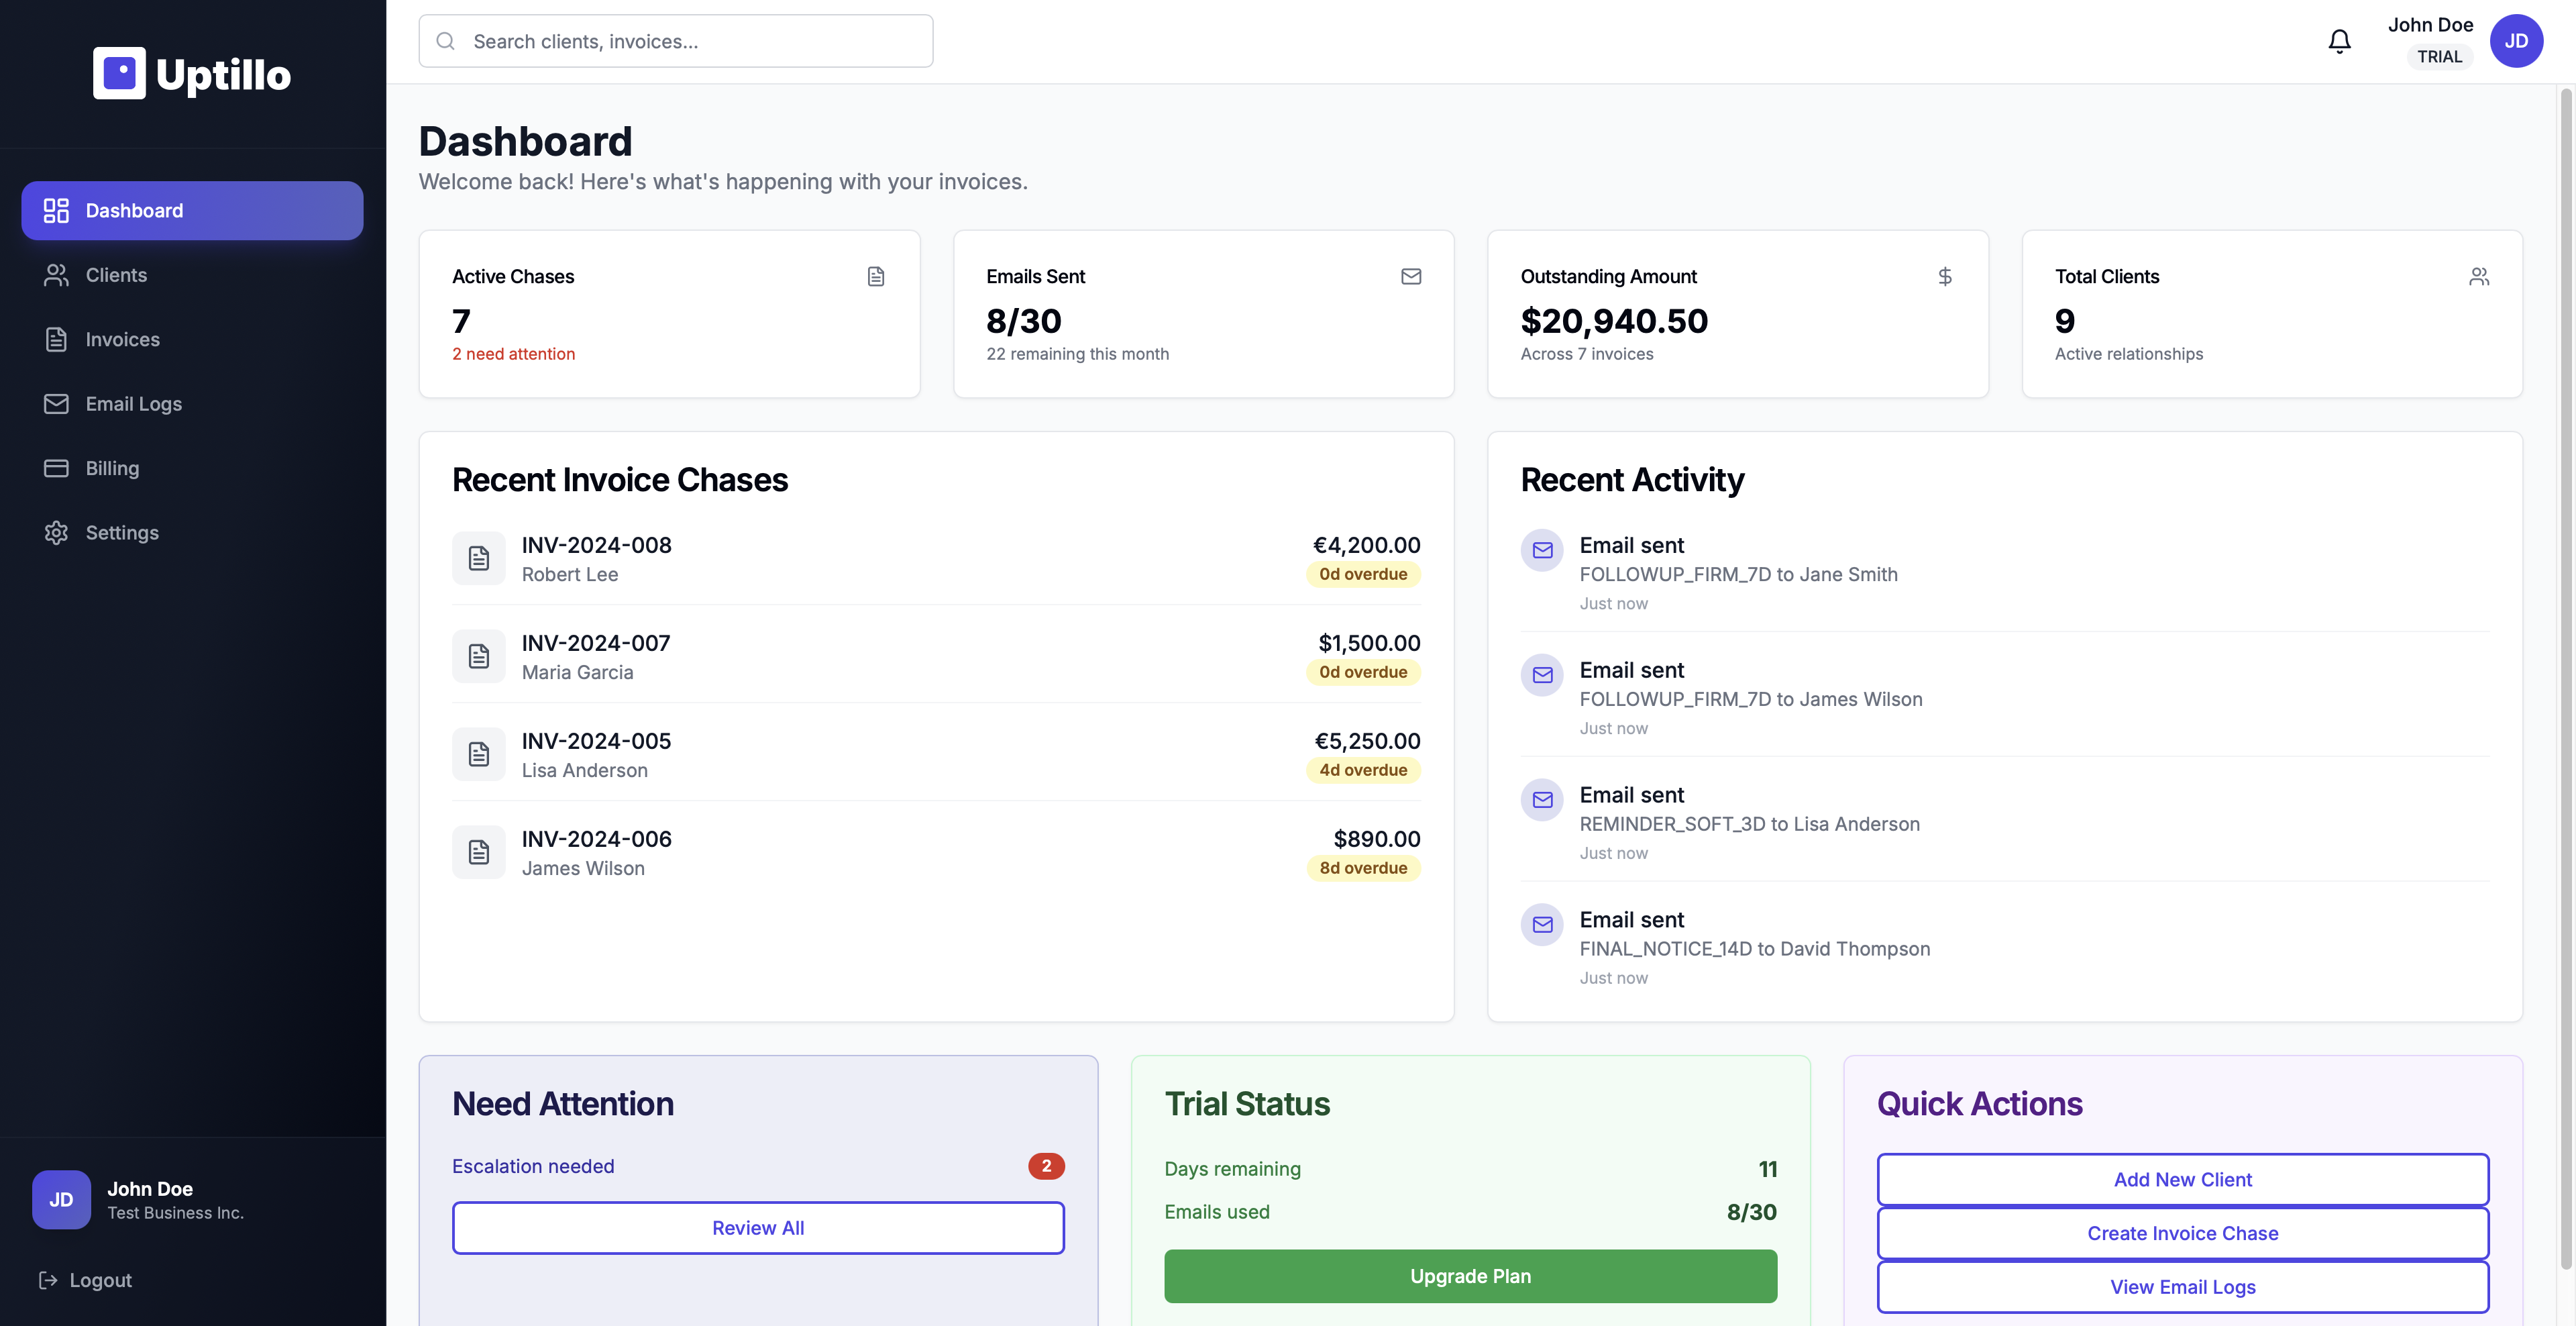Click REMINDER_SOFT_3D to Lisa Anderson

click(1749, 824)
